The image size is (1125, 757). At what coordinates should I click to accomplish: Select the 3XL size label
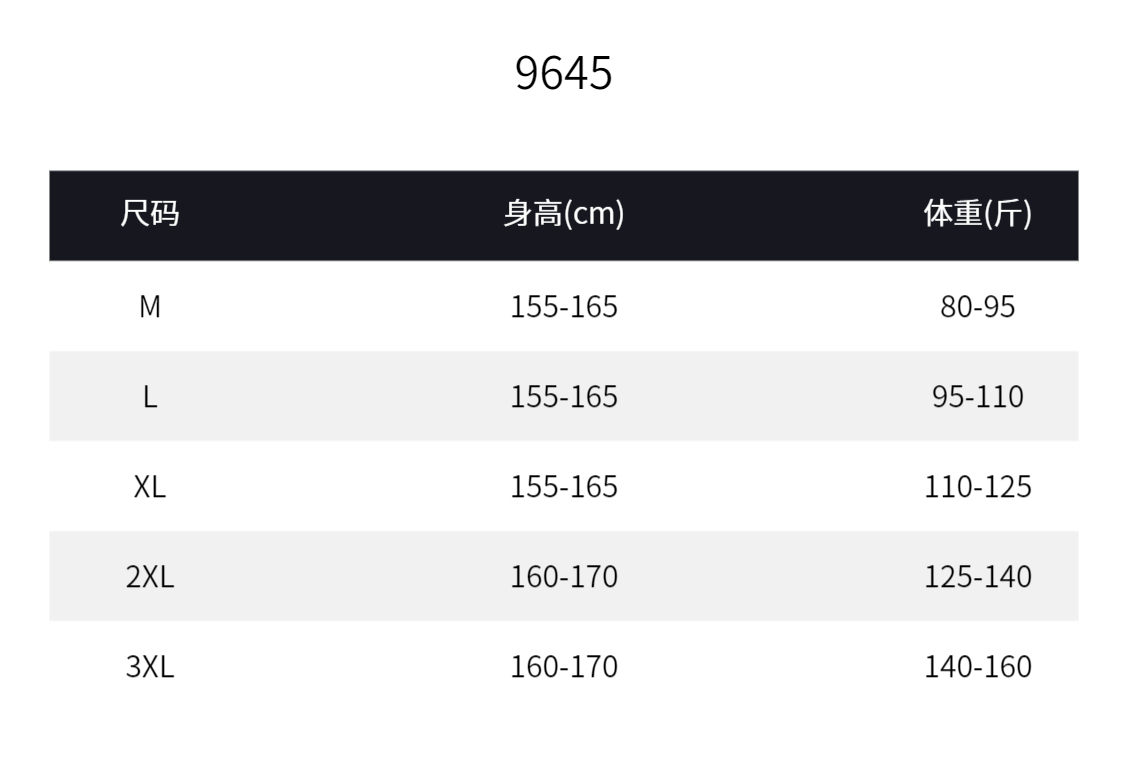pos(150,667)
